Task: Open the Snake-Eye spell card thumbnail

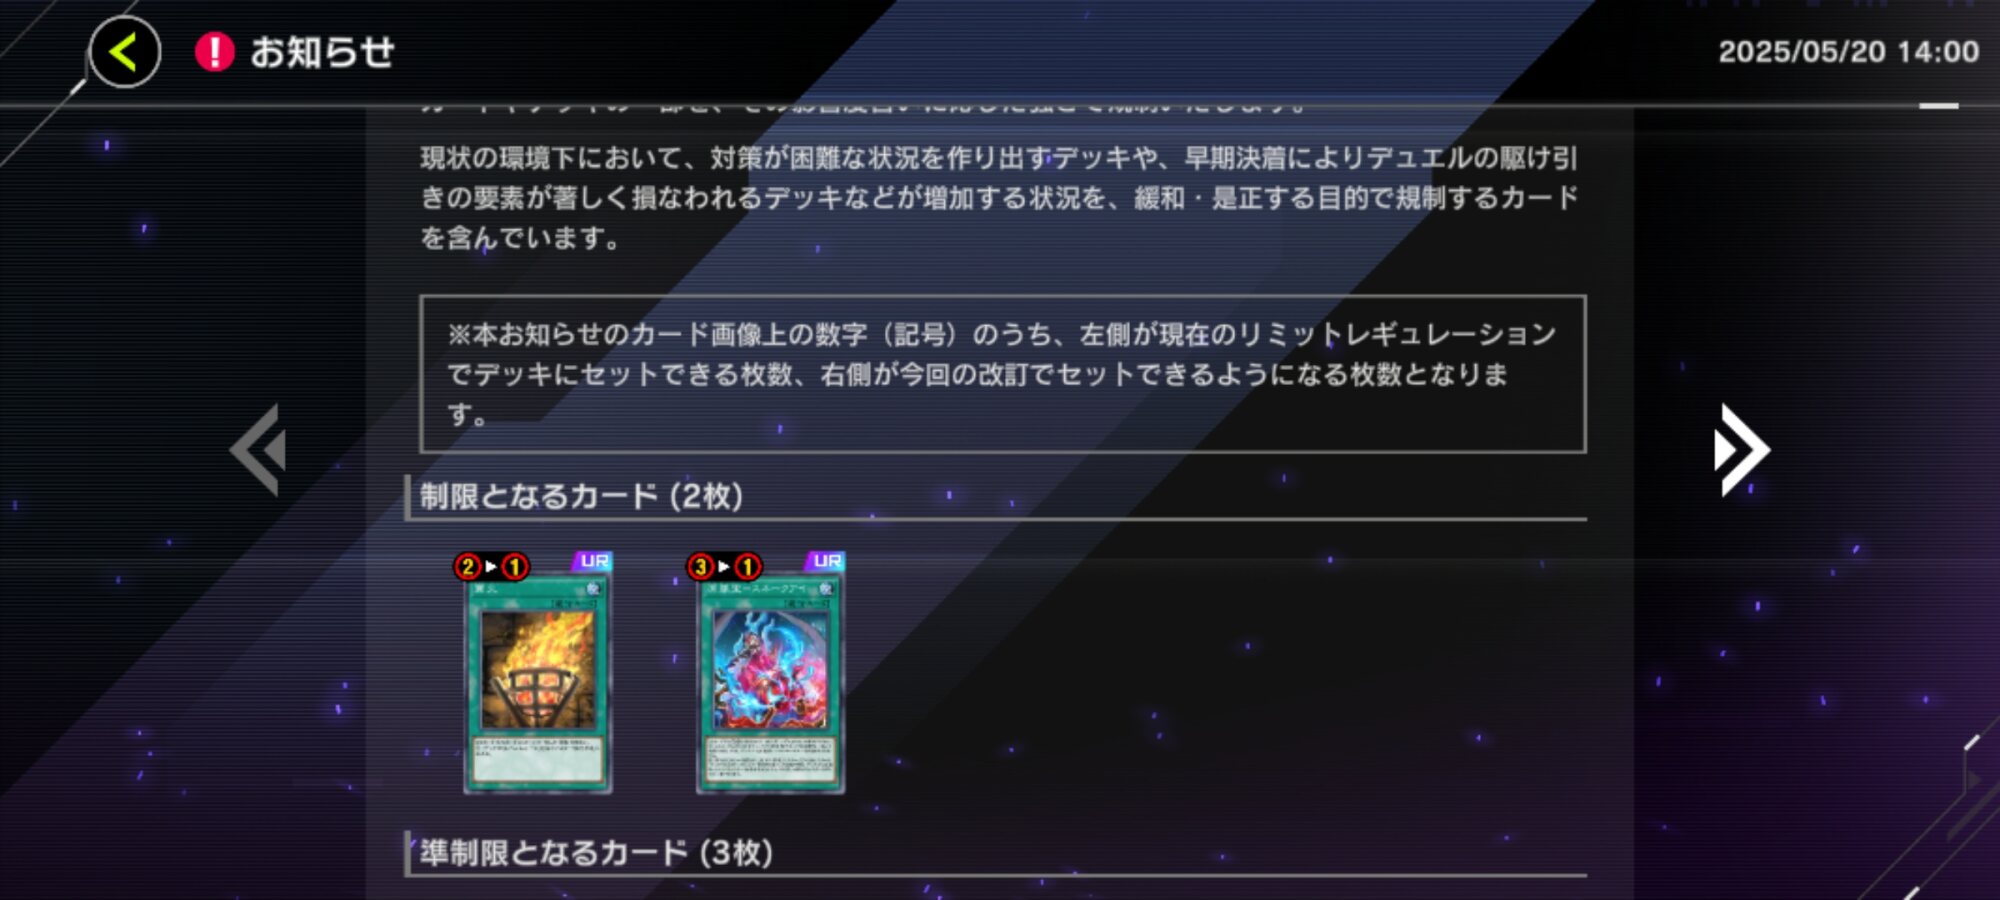Action: pos(770,684)
